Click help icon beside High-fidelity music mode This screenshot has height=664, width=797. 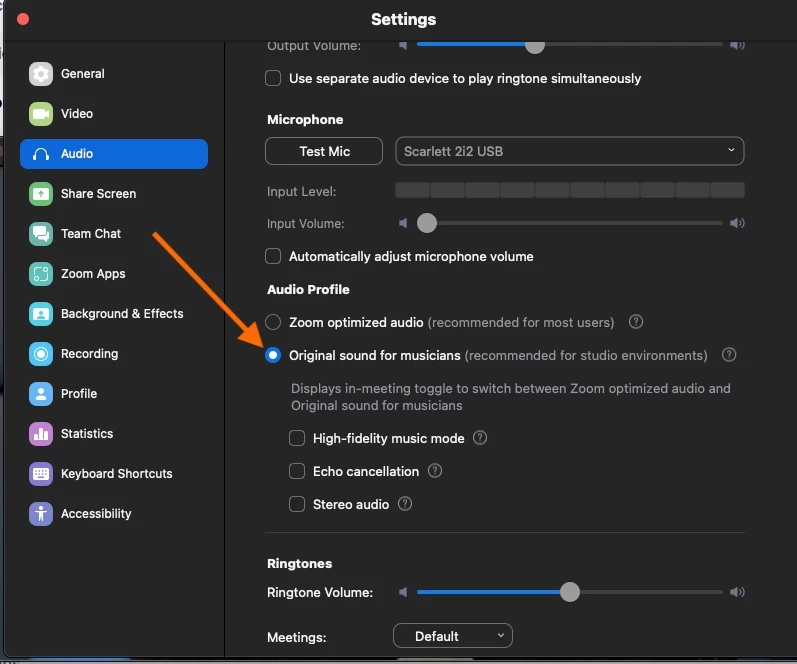tap(480, 438)
